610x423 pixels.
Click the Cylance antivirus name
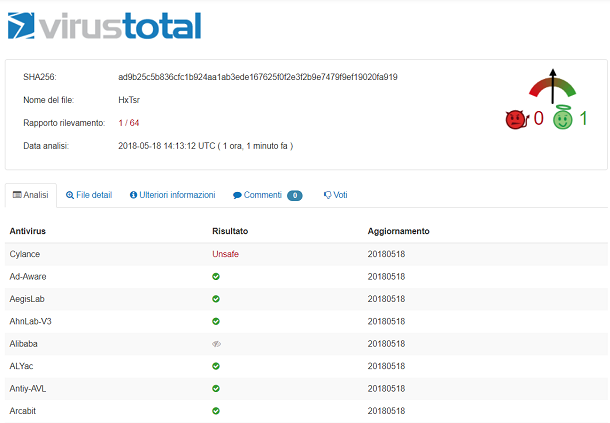pos(25,254)
